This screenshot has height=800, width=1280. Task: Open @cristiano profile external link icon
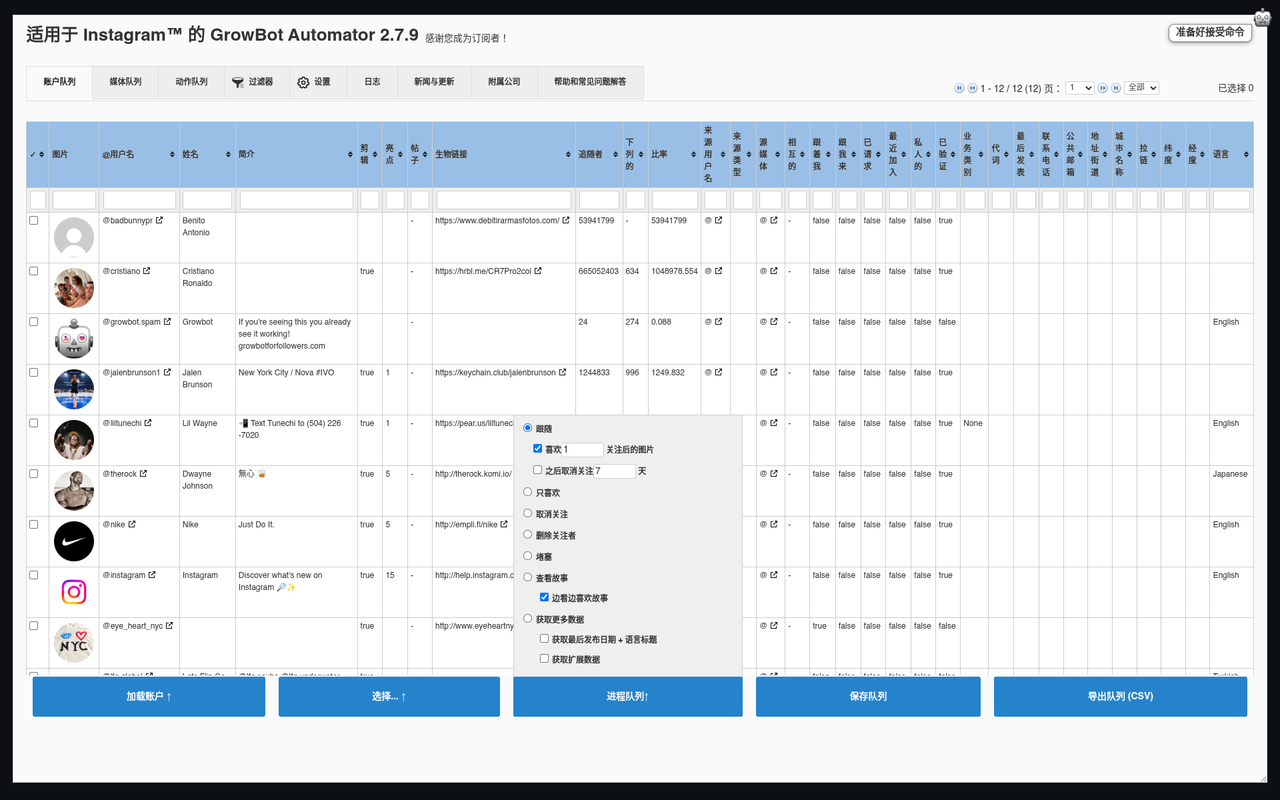pos(147,271)
